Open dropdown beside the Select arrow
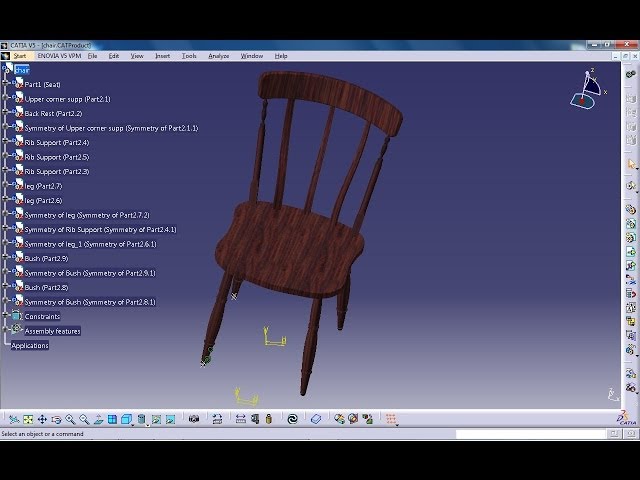The height and width of the screenshot is (480, 640). point(636,169)
